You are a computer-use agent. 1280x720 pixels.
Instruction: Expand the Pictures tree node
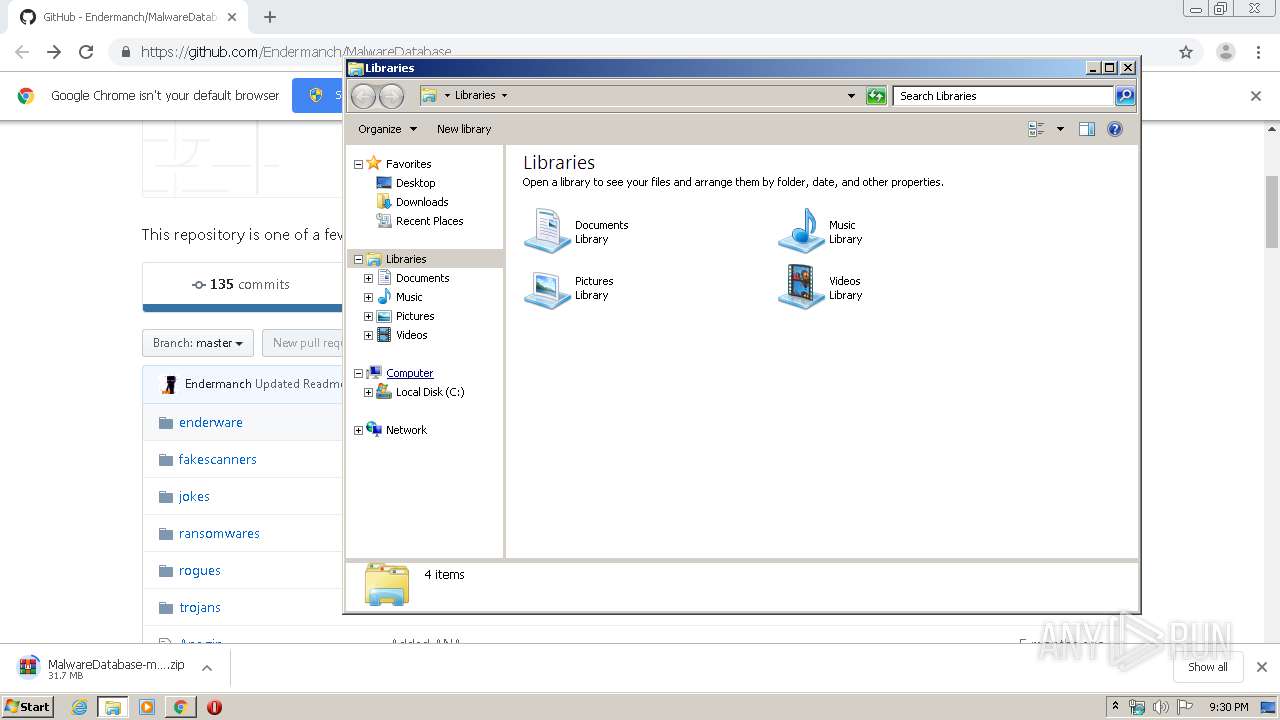tap(368, 316)
